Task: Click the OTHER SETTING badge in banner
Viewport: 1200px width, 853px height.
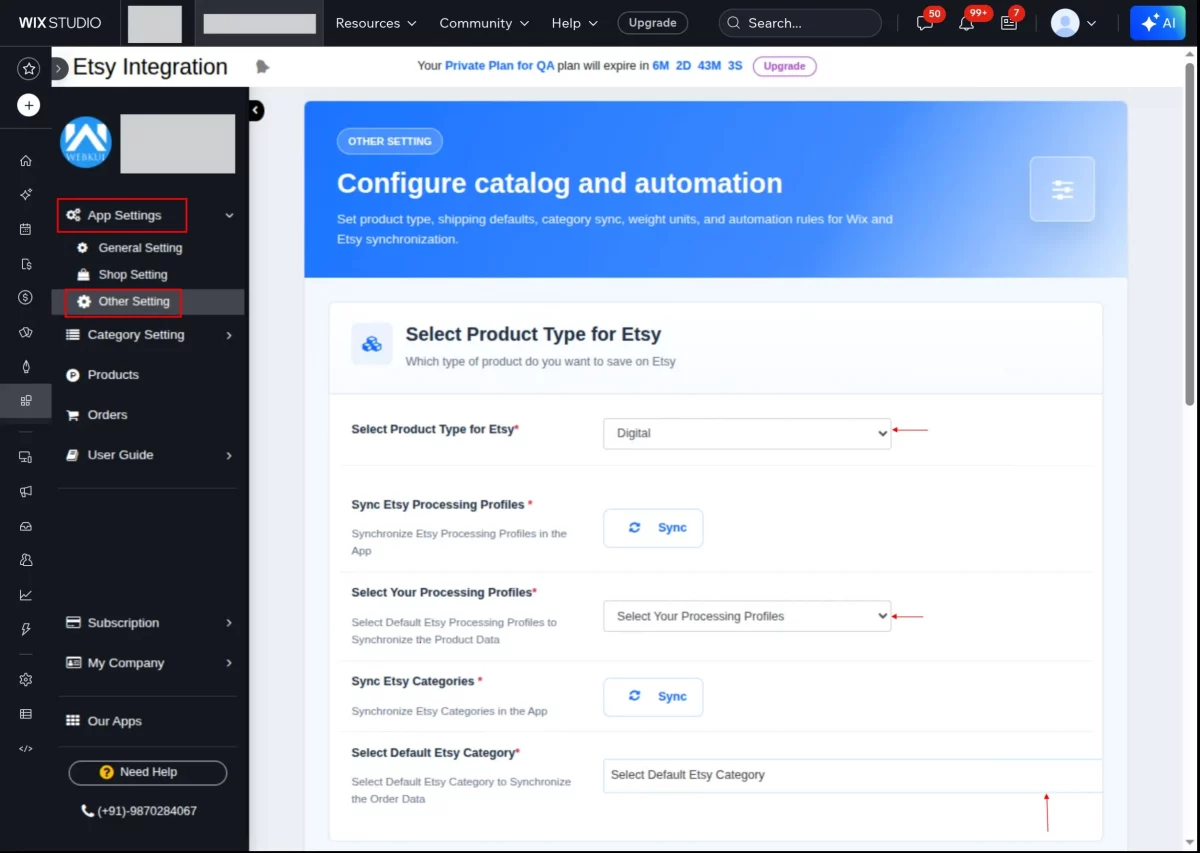Action: (x=390, y=141)
